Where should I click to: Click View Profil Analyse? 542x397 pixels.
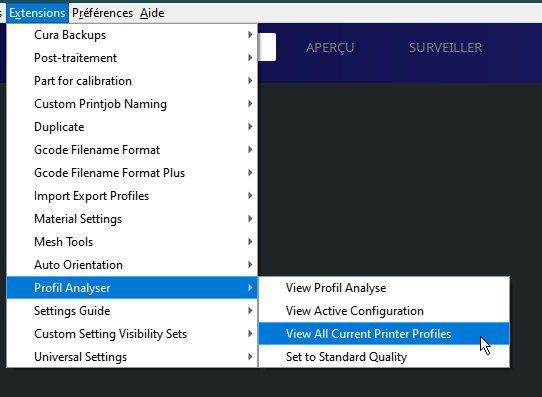[x=384, y=288]
